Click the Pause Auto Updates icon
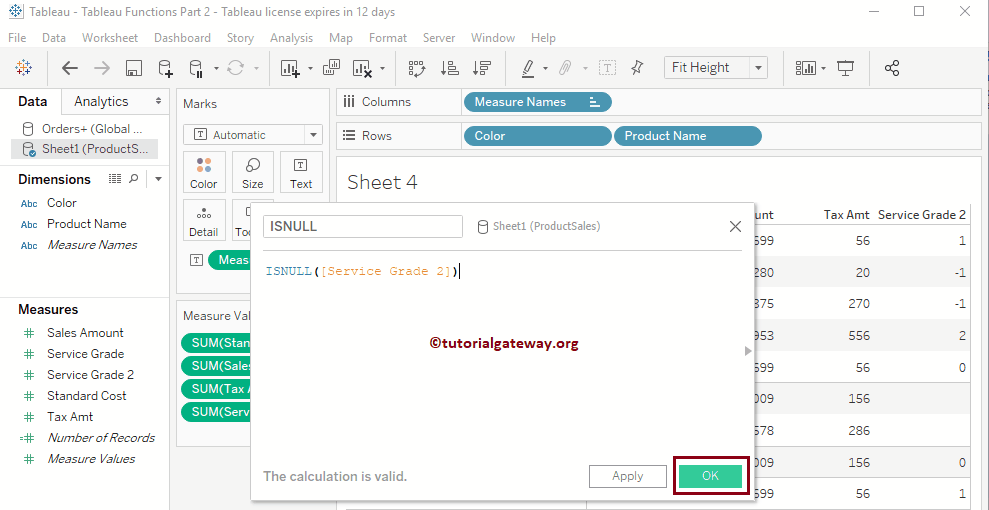 coord(196,68)
